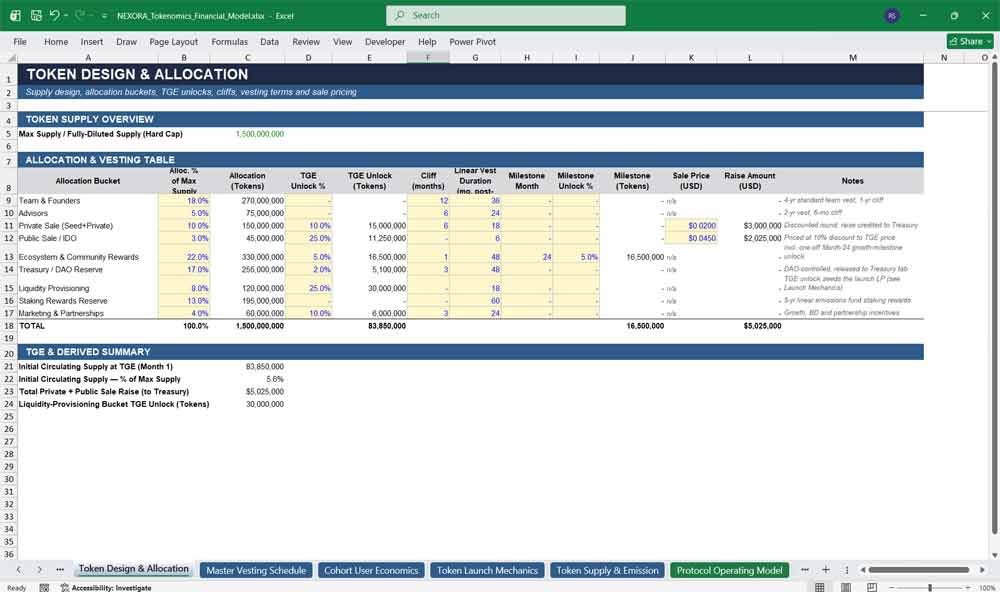Open the Page Layout ribbon tab
1000x592 pixels.
(x=173, y=41)
